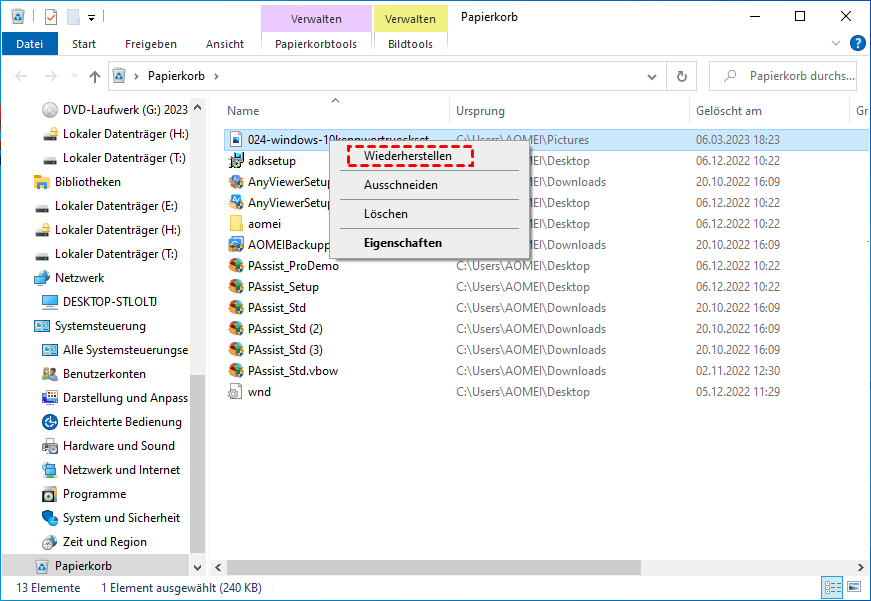Open Systemsteuerung in the navigation pane
Screen dimensions: 871x601
point(100,326)
